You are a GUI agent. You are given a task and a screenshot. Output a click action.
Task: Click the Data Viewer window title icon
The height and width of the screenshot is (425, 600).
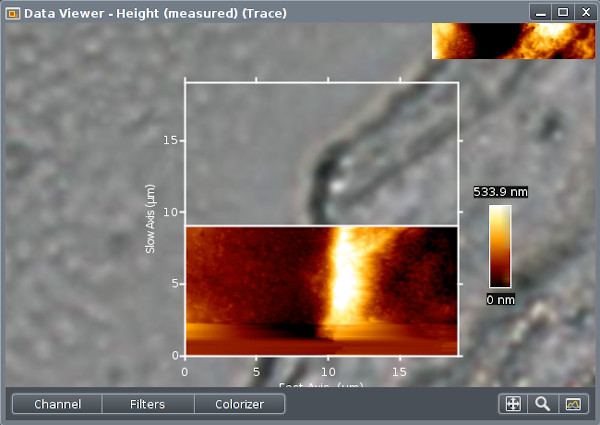[13, 14]
